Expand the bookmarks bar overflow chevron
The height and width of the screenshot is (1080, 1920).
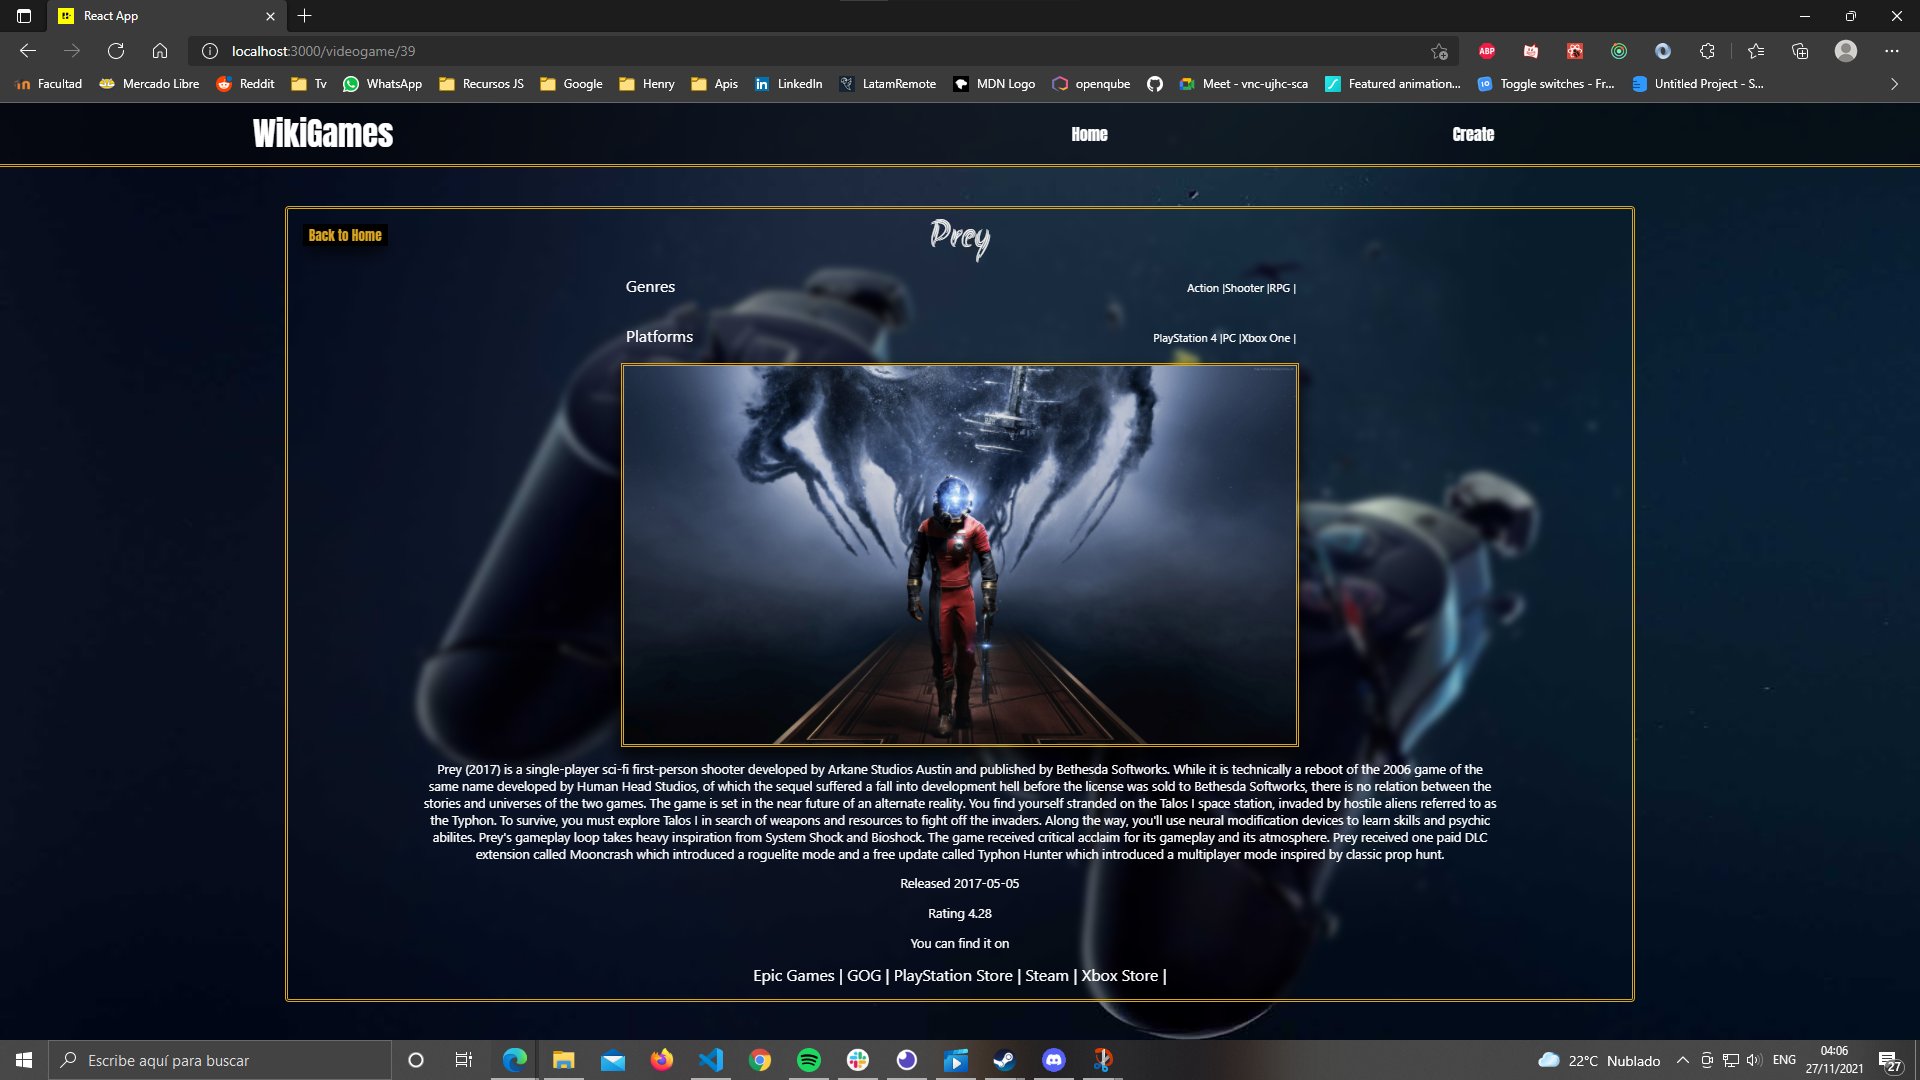1894,84
